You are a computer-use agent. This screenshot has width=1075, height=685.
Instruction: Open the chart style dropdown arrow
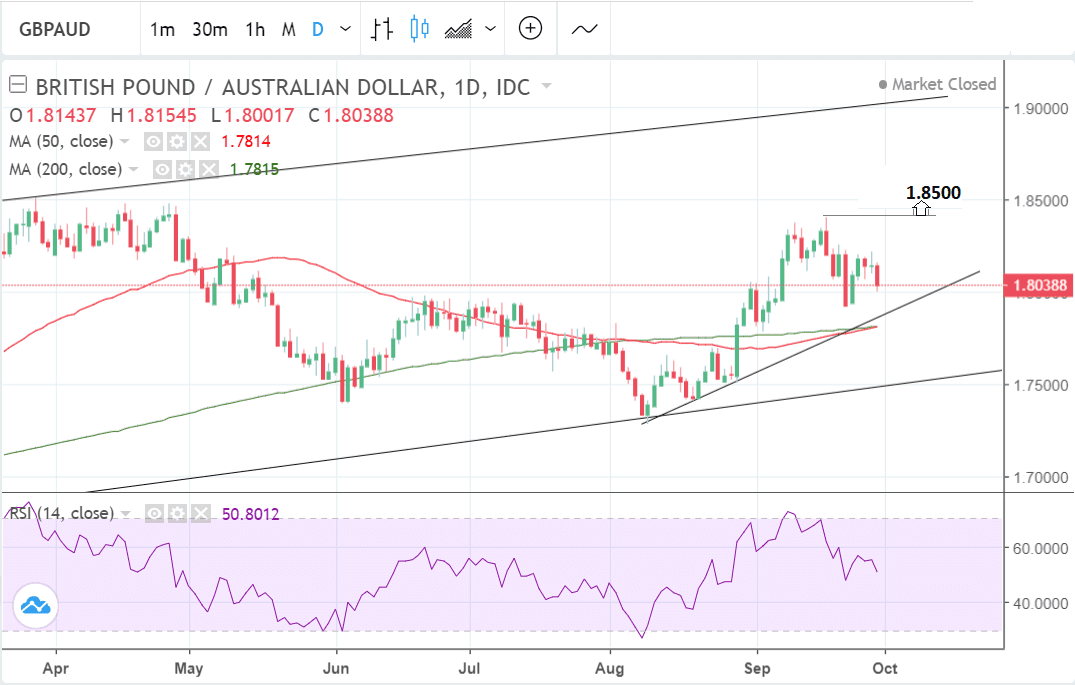(x=491, y=29)
